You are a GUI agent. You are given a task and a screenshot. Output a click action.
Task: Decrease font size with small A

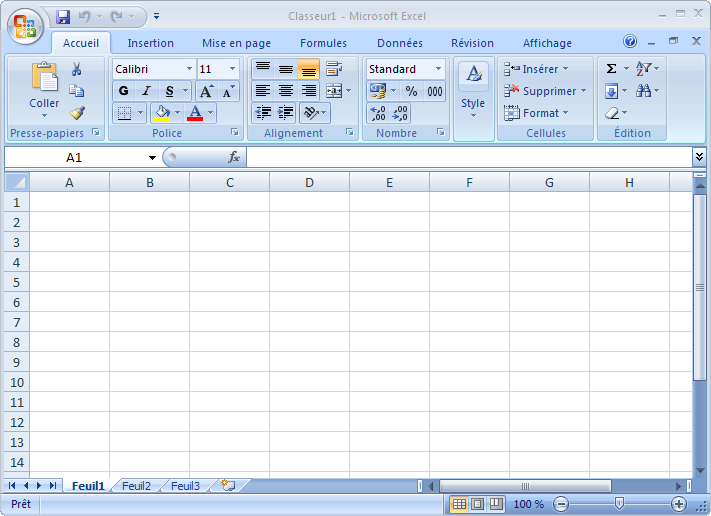[x=229, y=91]
